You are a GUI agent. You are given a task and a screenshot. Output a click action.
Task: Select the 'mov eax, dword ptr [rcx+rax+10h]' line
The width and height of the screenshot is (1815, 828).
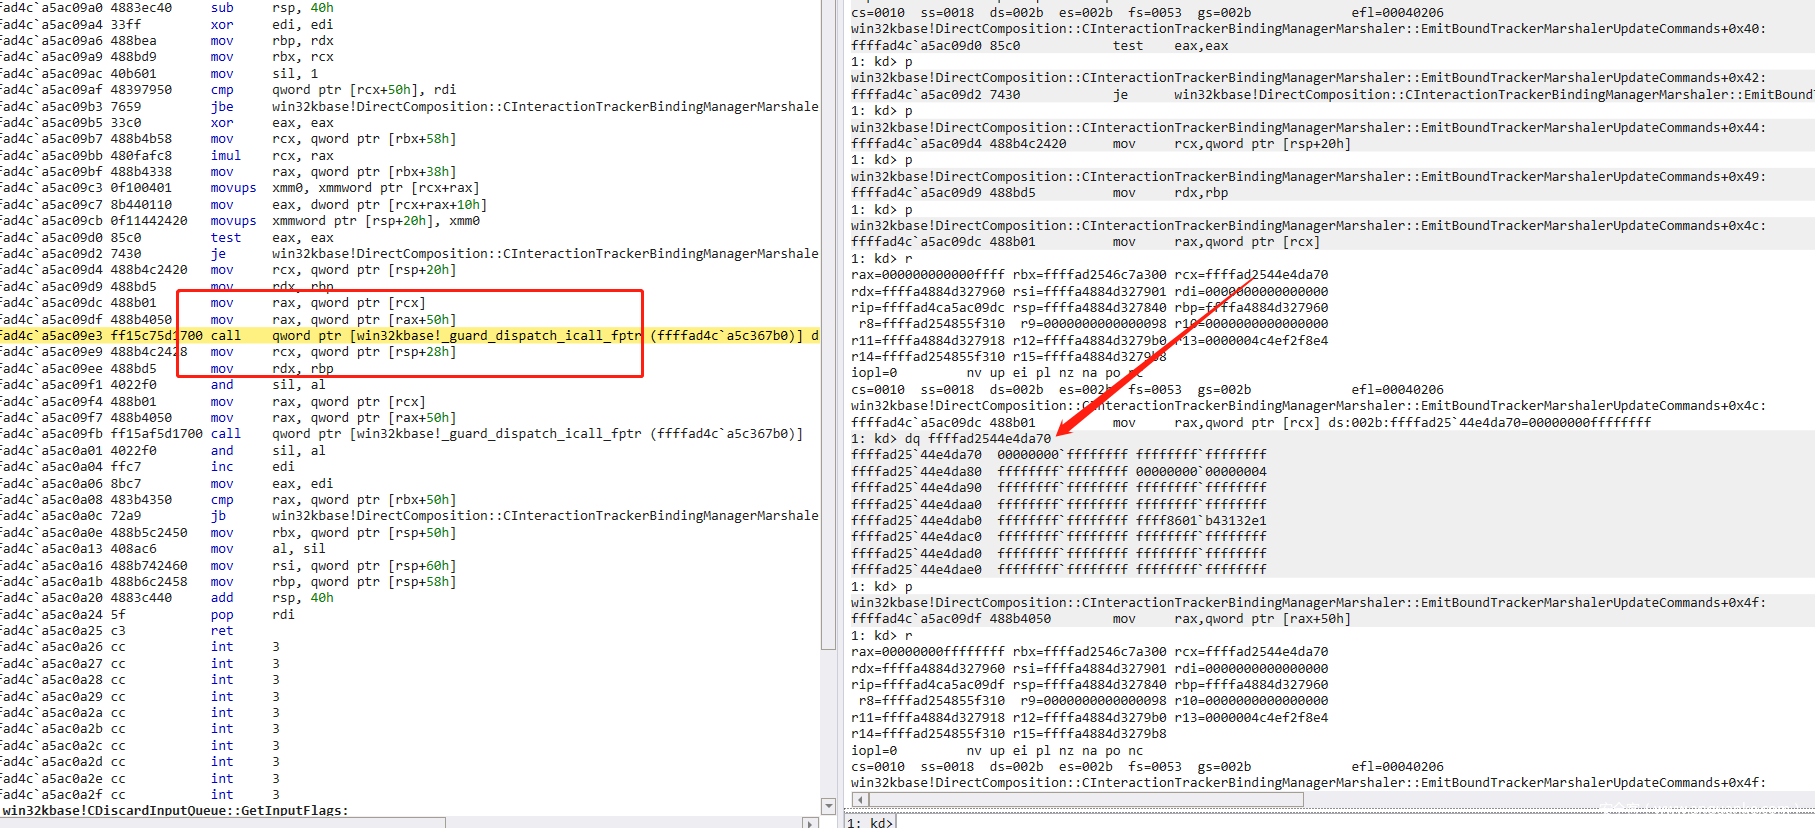pyautogui.click(x=244, y=205)
